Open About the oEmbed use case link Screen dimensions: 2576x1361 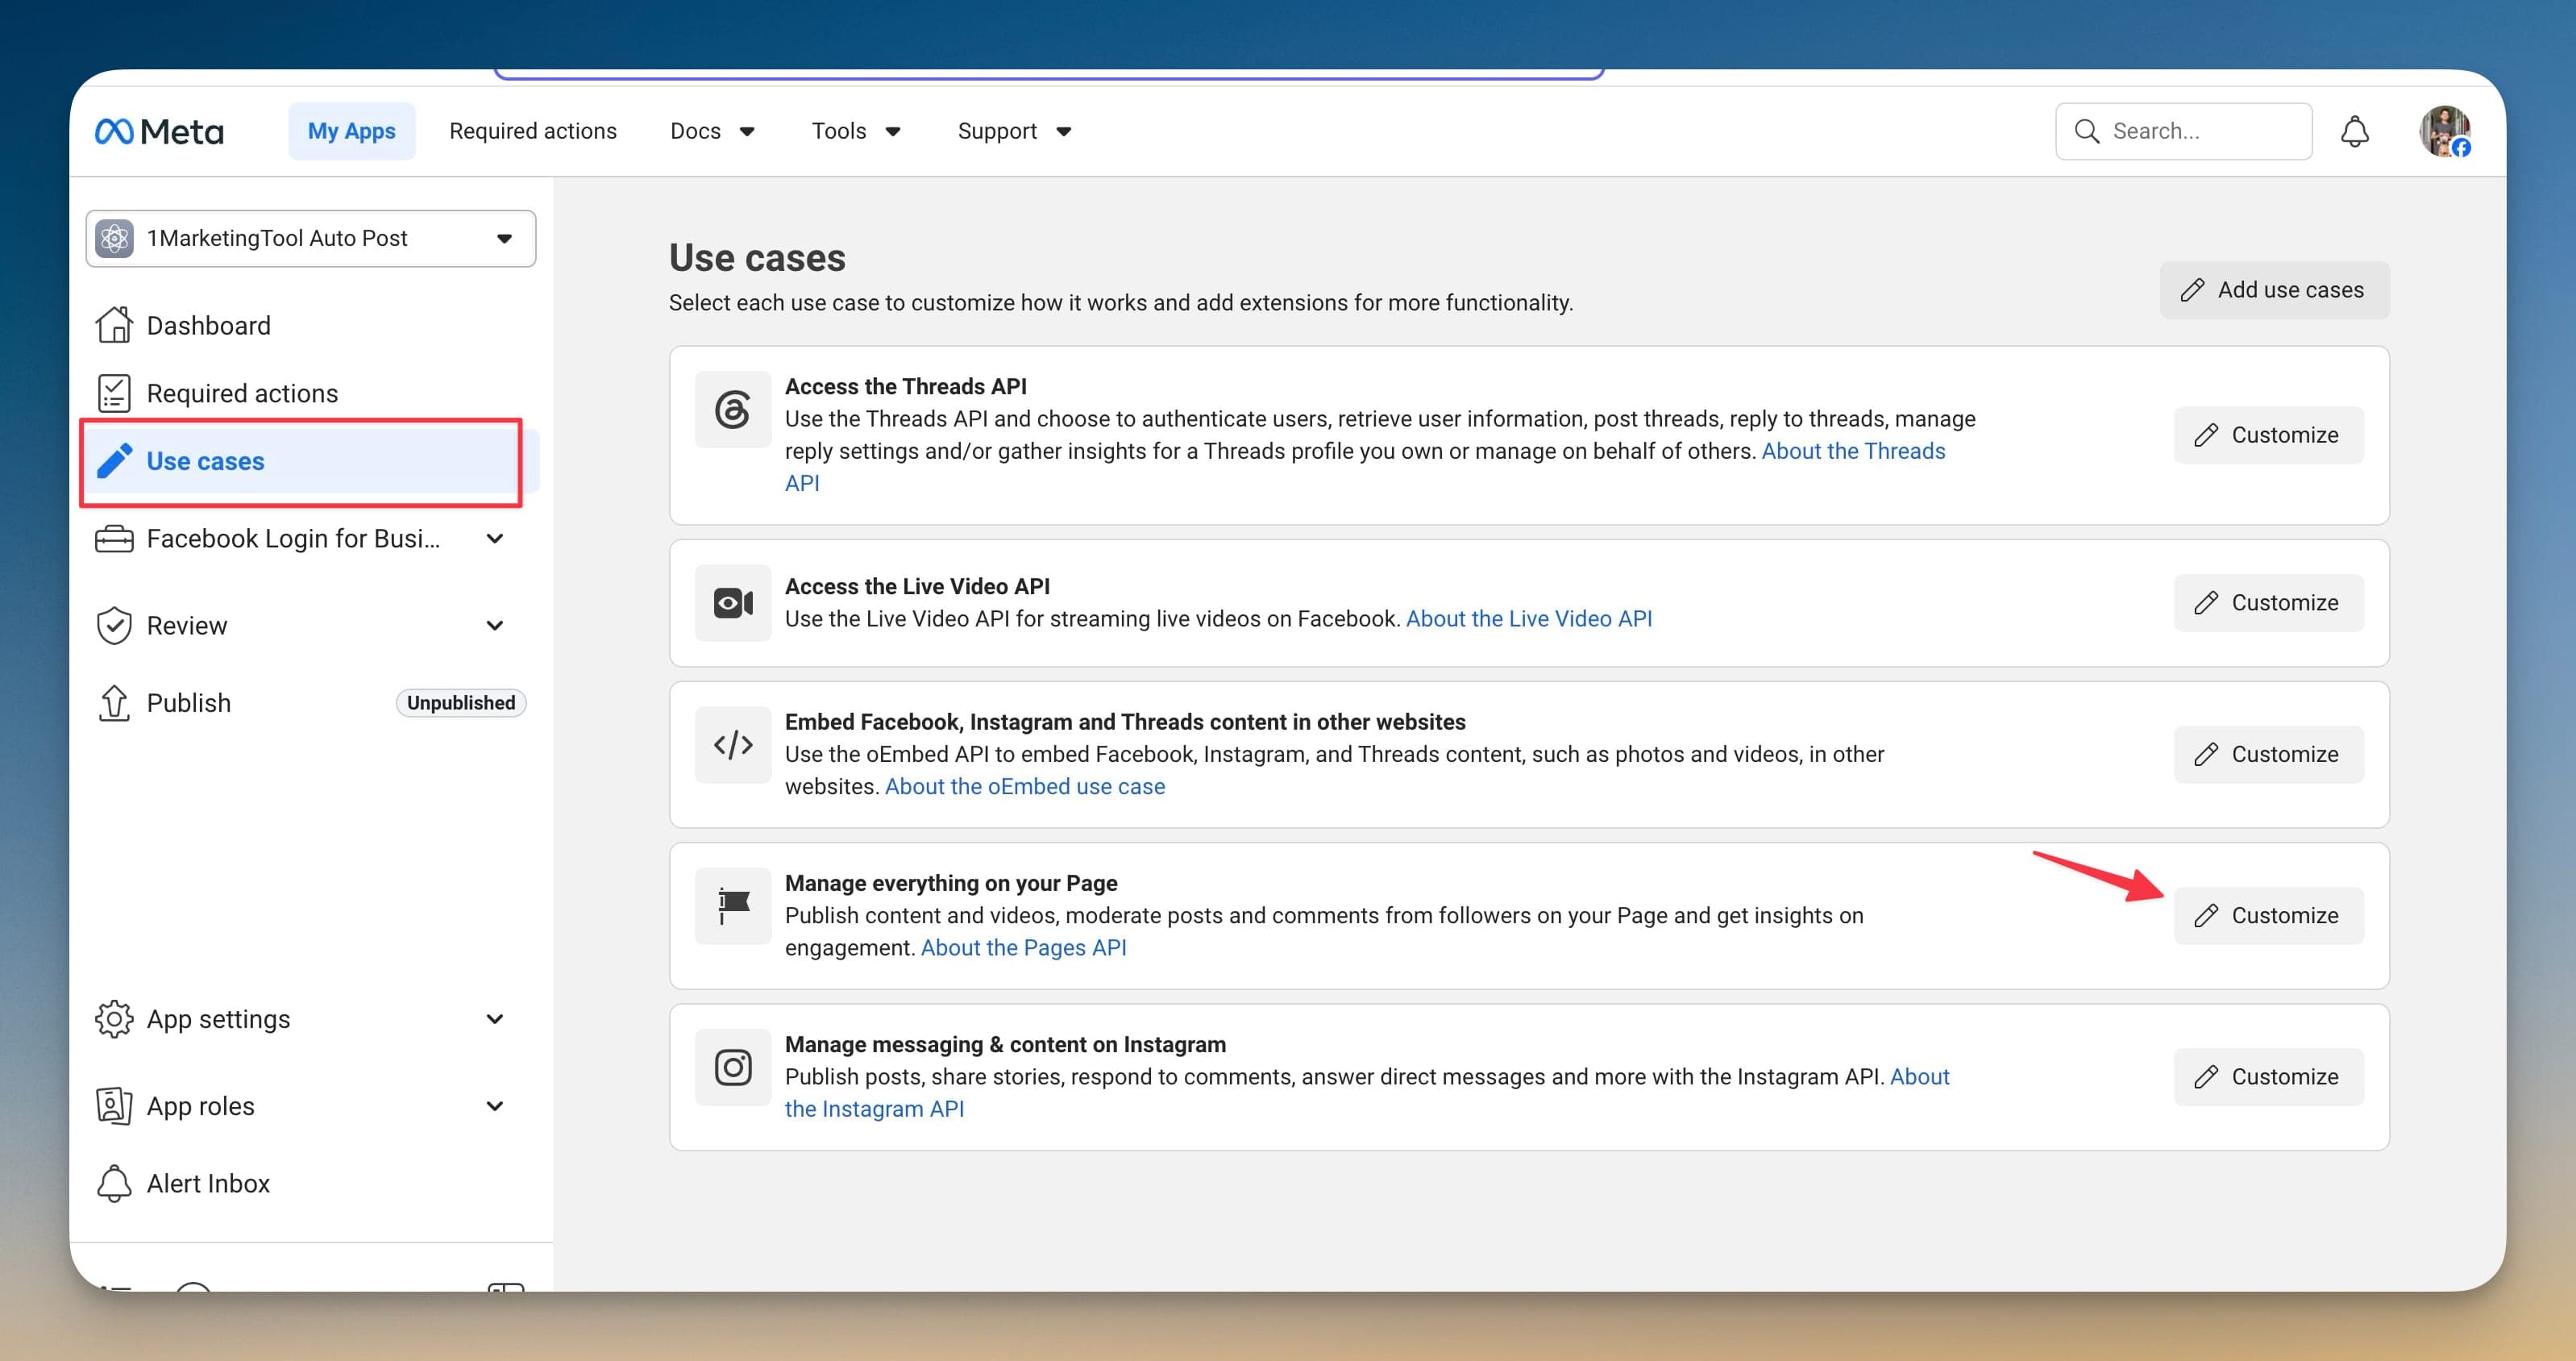pyautogui.click(x=1025, y=787)
